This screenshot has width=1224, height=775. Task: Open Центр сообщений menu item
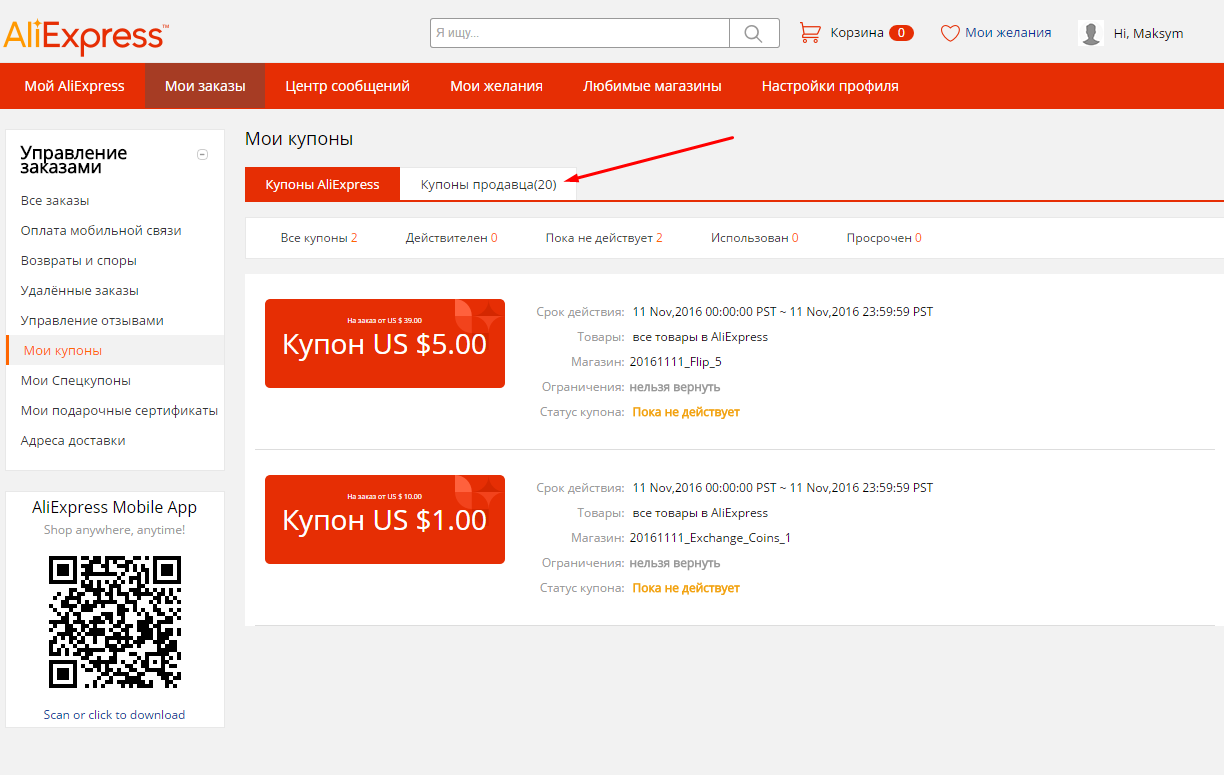(347, 86)
